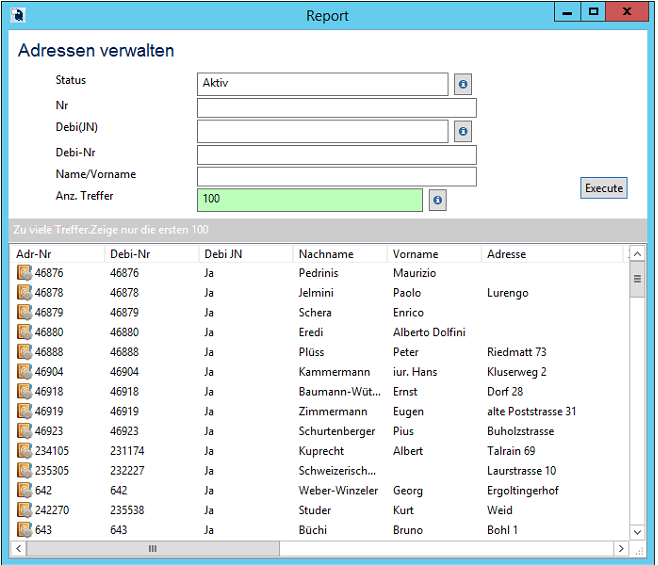The width and height of the screenshot is (658, 565).
Task: Sort by the Adr-Nr column header
Action: pyautogui.click(x=34, y=254)
